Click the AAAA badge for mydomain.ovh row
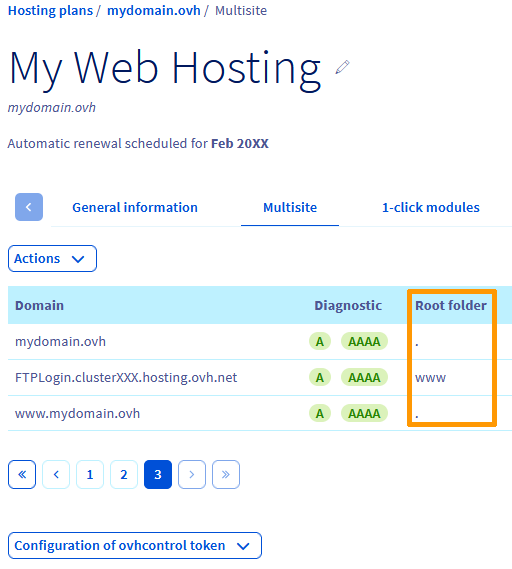Image resolution: width=512 pixels, height=569 pixels. 364,341
